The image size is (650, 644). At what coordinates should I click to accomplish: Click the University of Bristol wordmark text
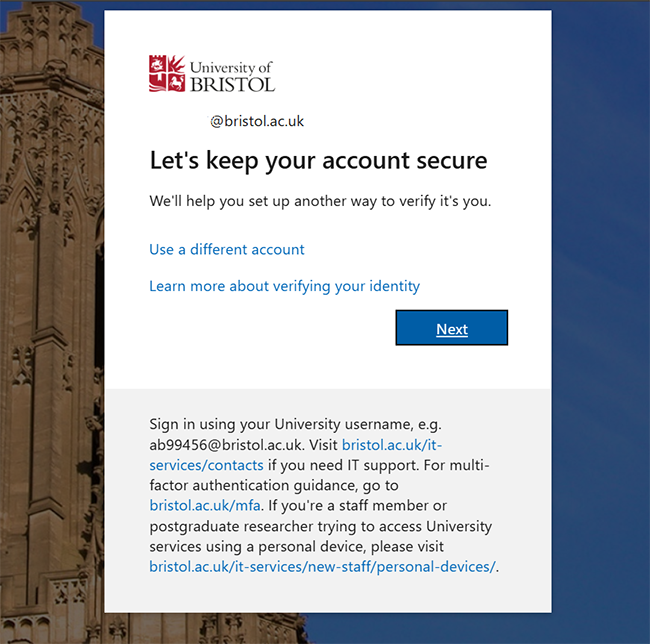232,75
